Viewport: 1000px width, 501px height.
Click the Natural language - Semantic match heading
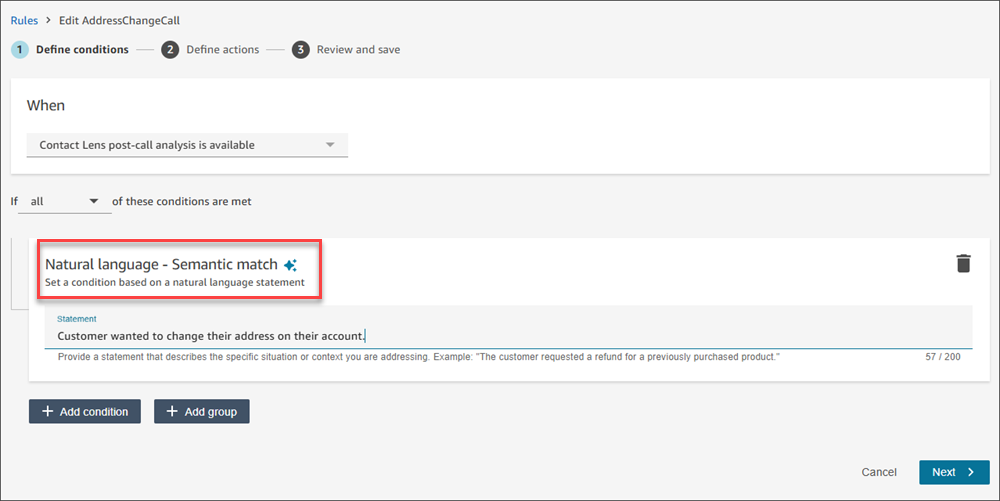click(x=161, y=265)
